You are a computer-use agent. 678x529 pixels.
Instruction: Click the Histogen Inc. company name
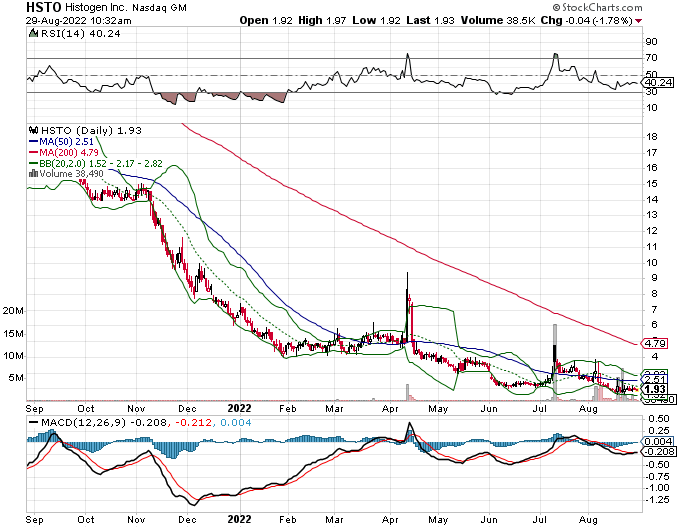tap(97, 7)
